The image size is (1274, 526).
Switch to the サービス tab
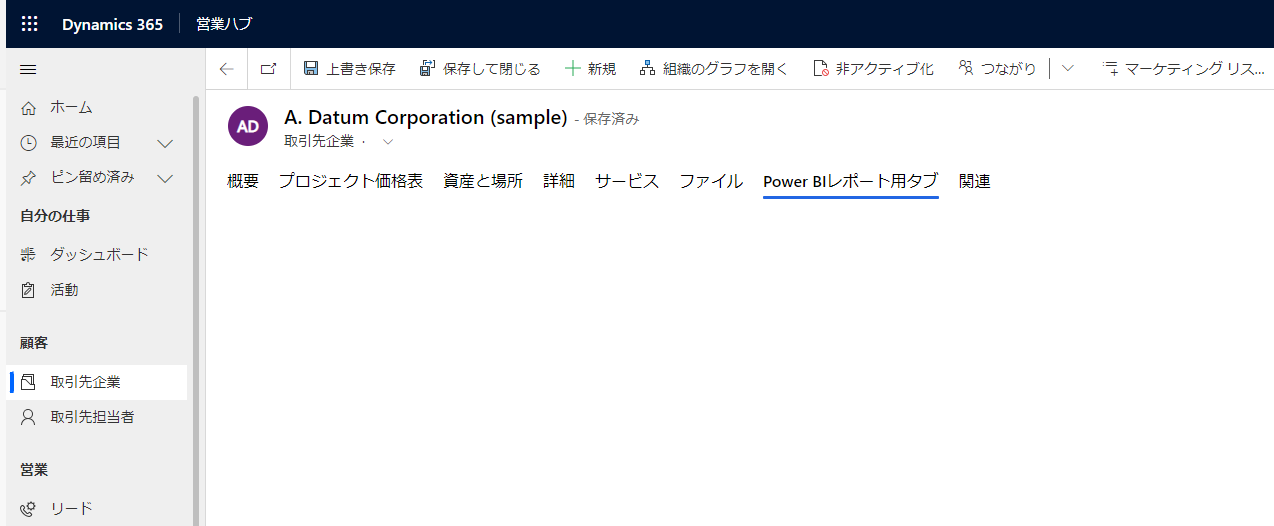point(627,181)
